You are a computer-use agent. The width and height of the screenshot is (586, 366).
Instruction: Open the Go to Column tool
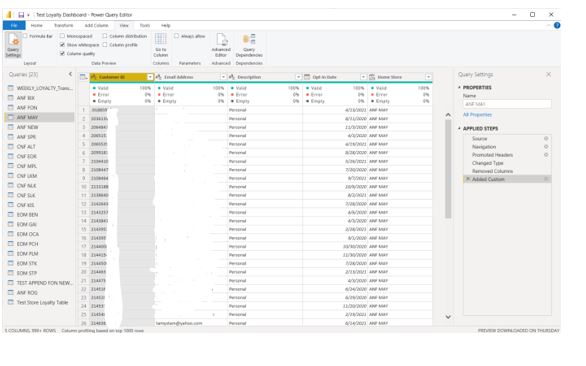(161, 45)
